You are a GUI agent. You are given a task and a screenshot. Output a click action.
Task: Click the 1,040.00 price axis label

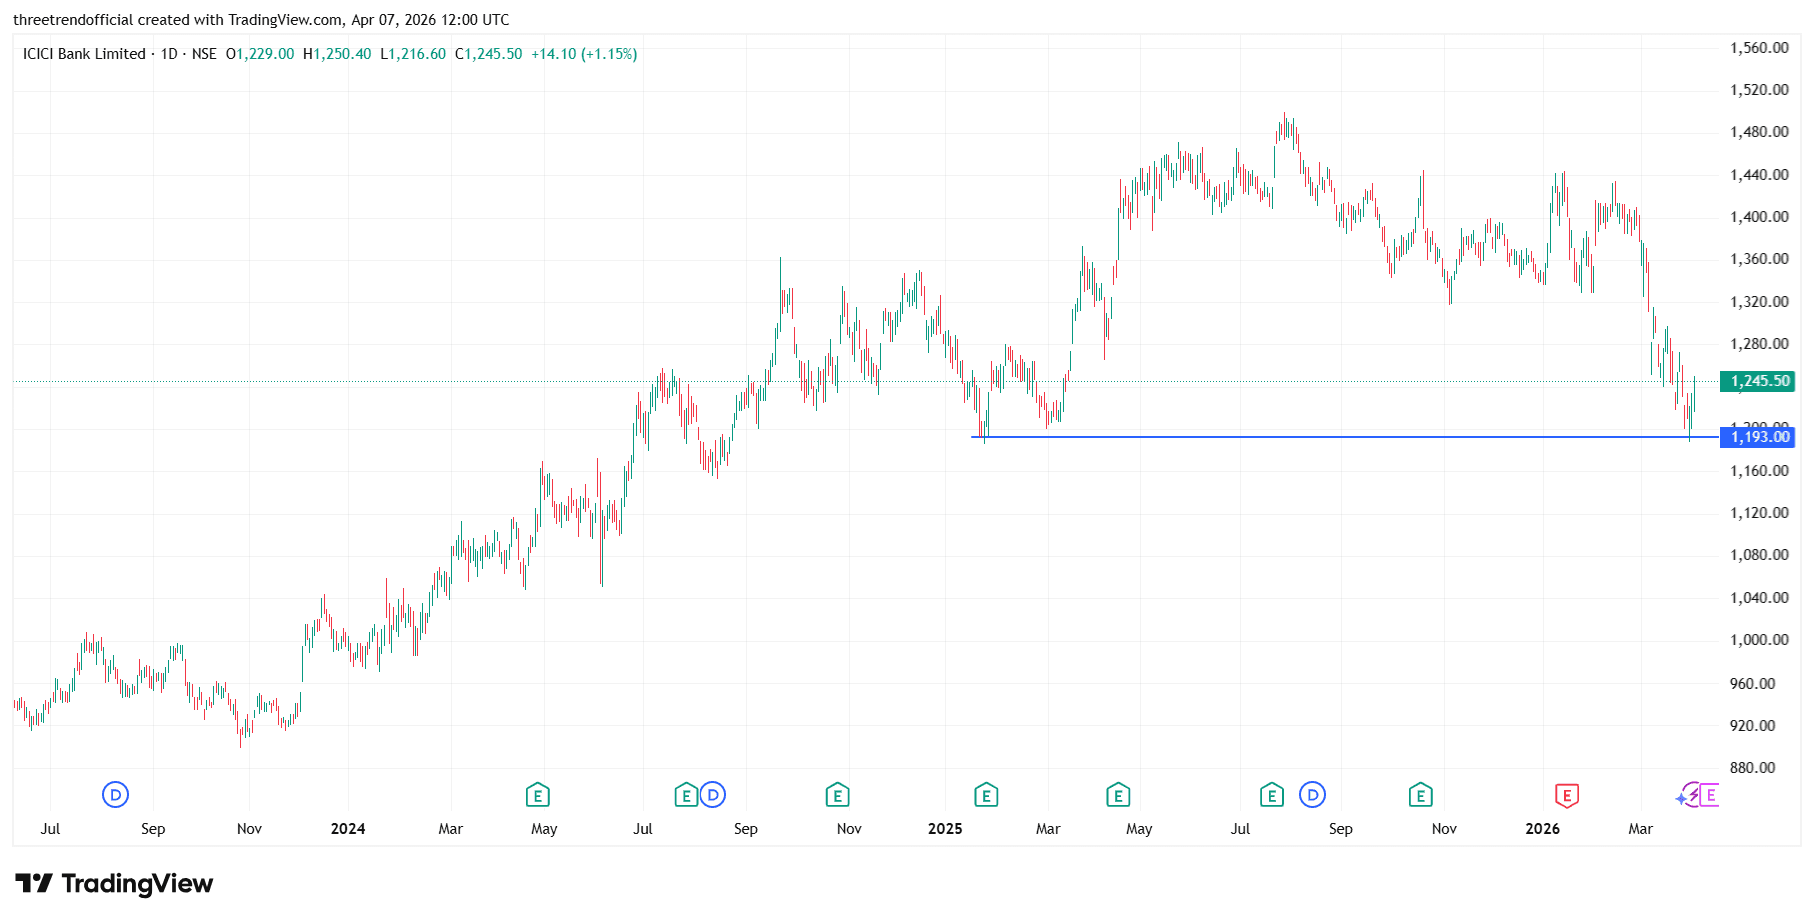coord(1759,598)
